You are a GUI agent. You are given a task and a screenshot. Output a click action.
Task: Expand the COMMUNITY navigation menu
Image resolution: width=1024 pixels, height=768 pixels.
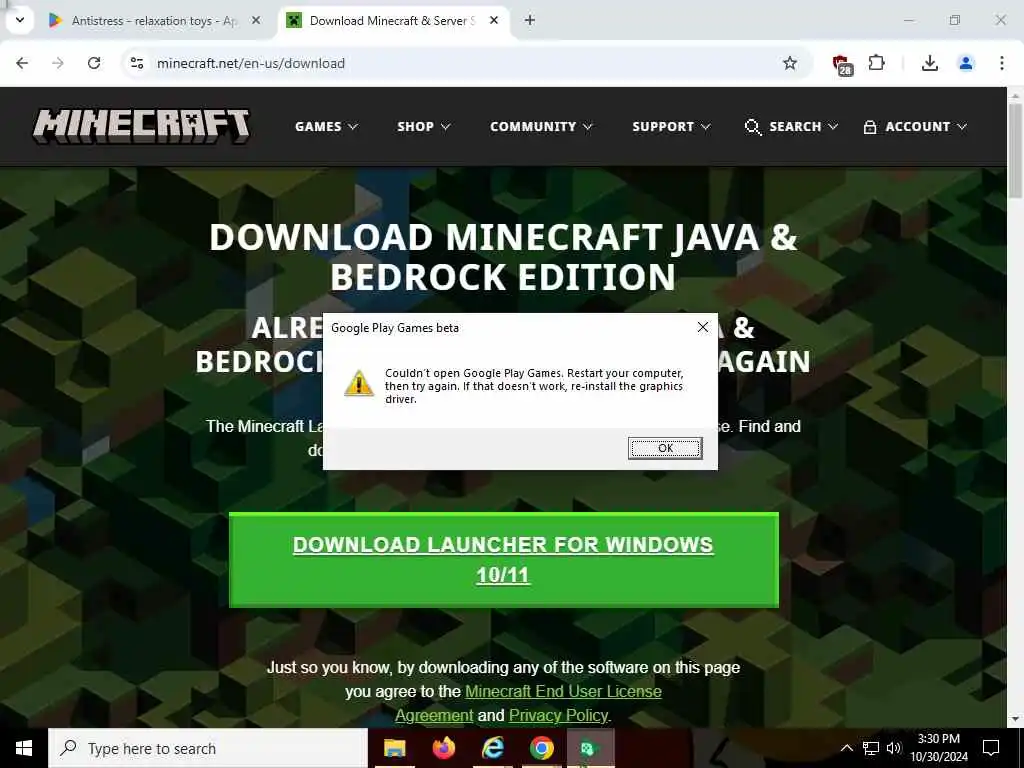pyautogui.click(x=541, y=127)
